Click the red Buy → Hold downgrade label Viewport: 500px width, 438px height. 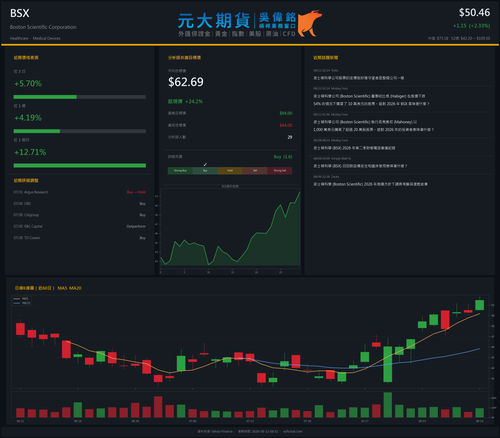[x=136, y=192]
